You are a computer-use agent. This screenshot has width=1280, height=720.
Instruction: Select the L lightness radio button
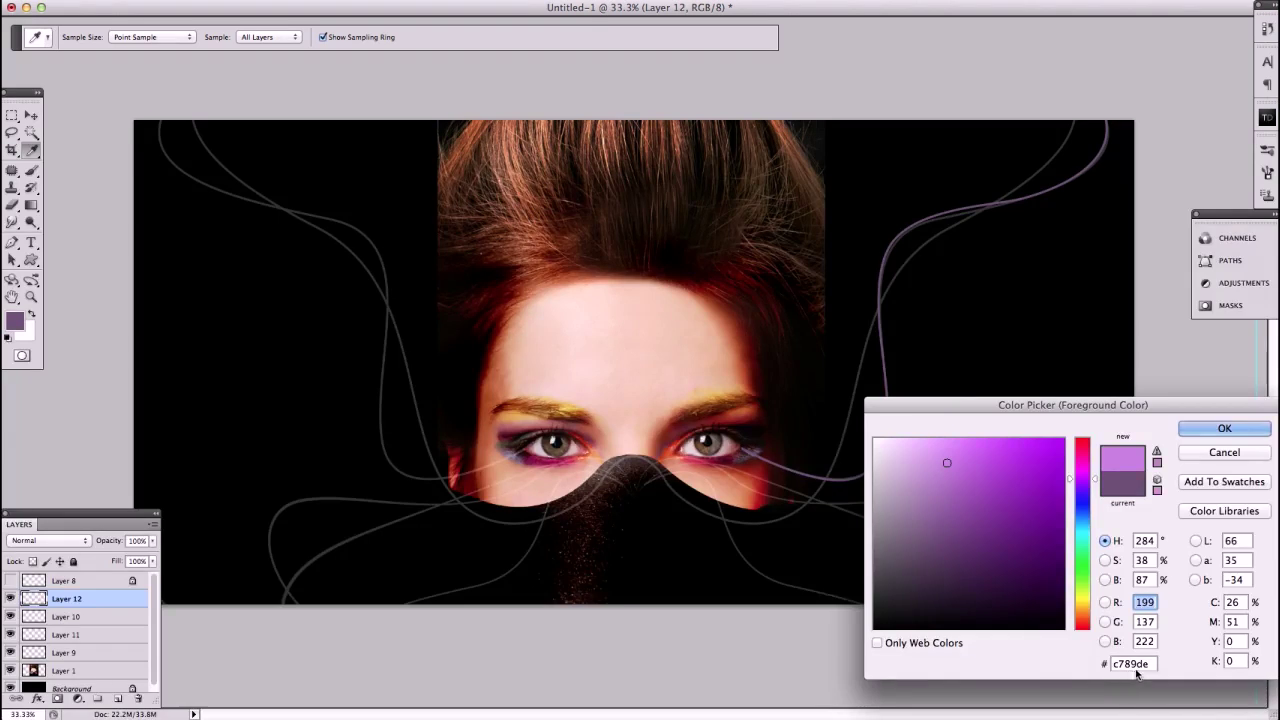1196,541
